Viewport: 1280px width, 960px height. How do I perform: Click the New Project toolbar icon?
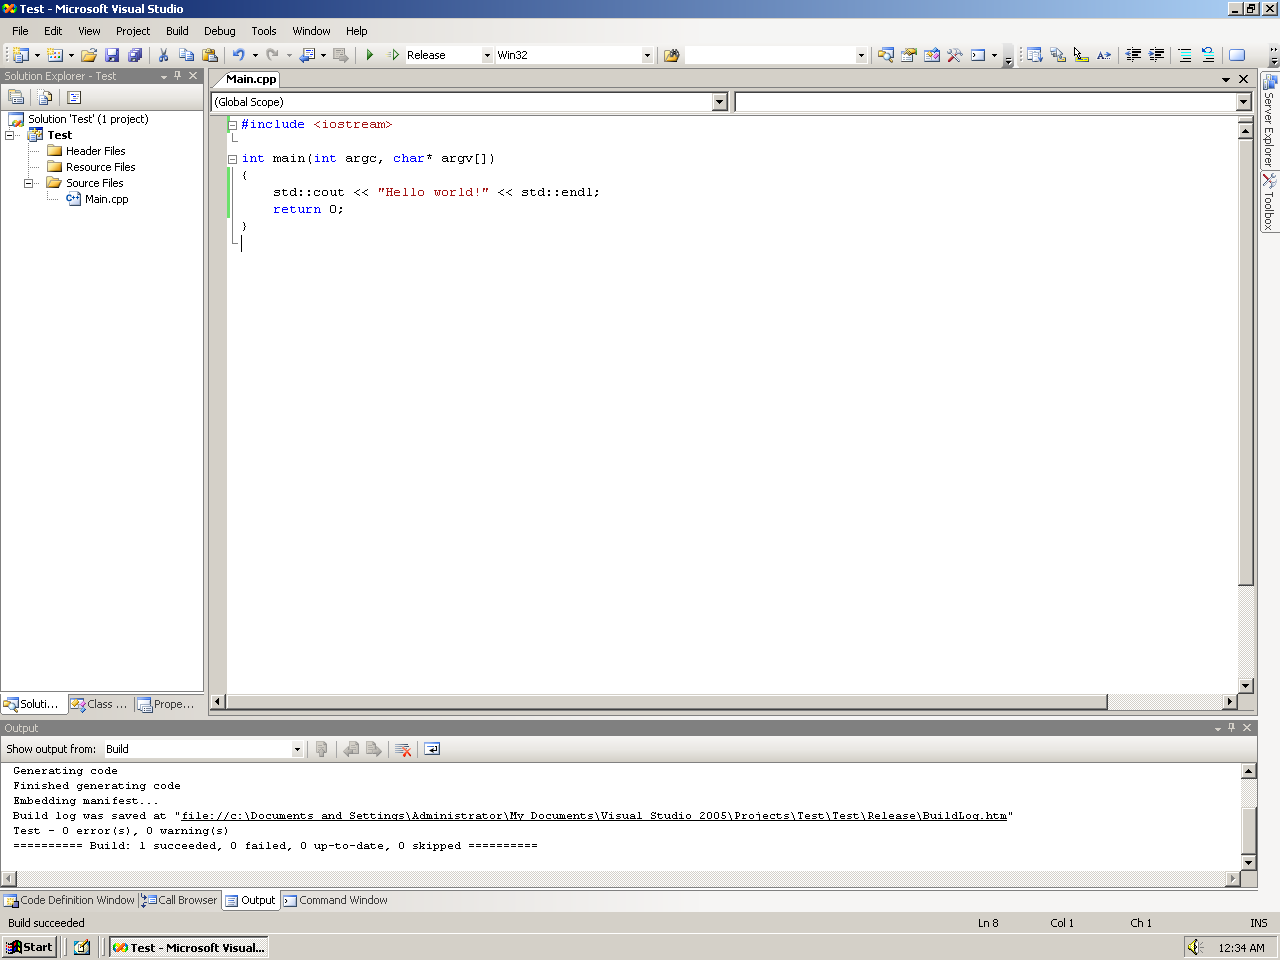[21, 55]
